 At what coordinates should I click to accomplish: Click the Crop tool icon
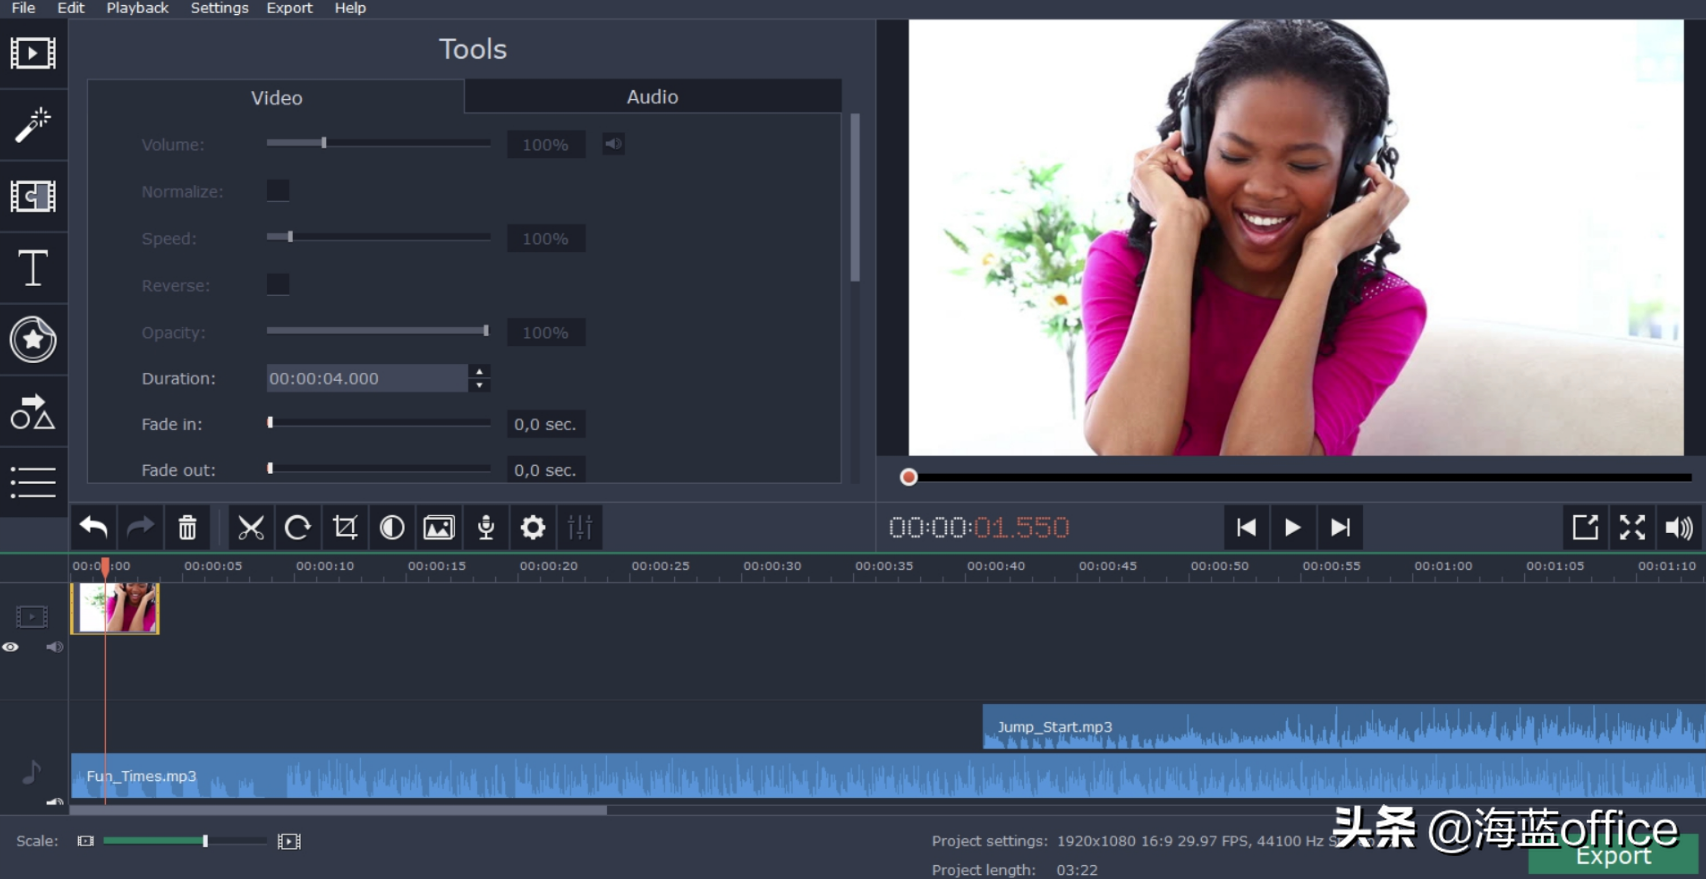point(345,528)
